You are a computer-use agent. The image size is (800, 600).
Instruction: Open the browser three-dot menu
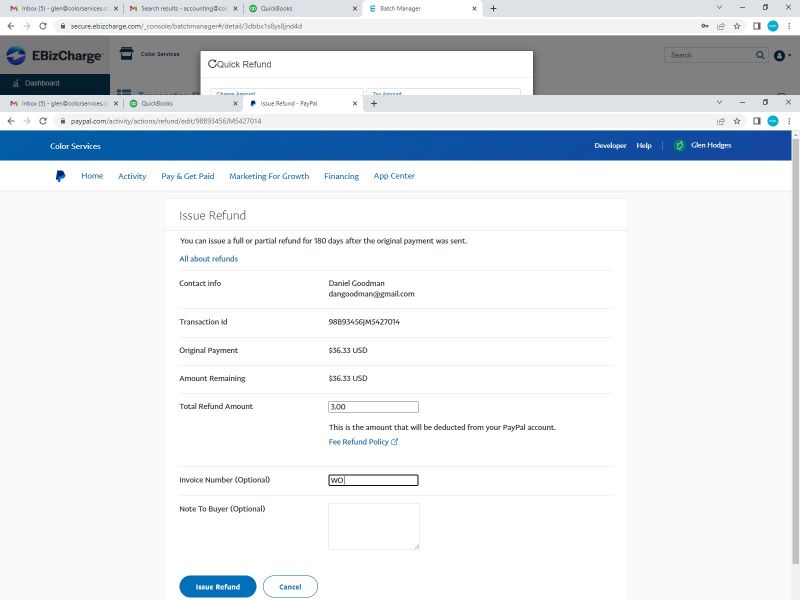790,121
